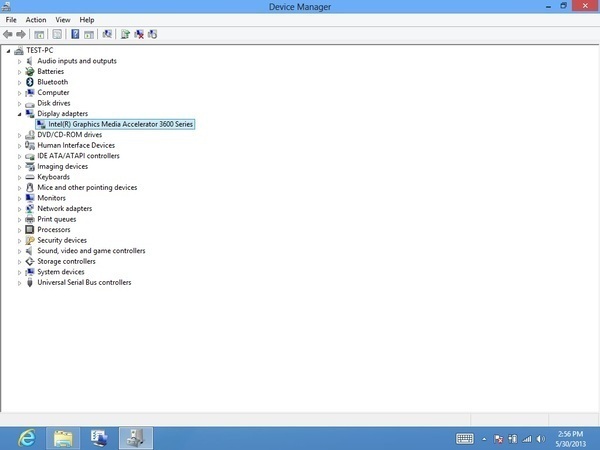Click Scan for hardware changes icon
This screenshot has height=450, width=600.
click(107, 34)
